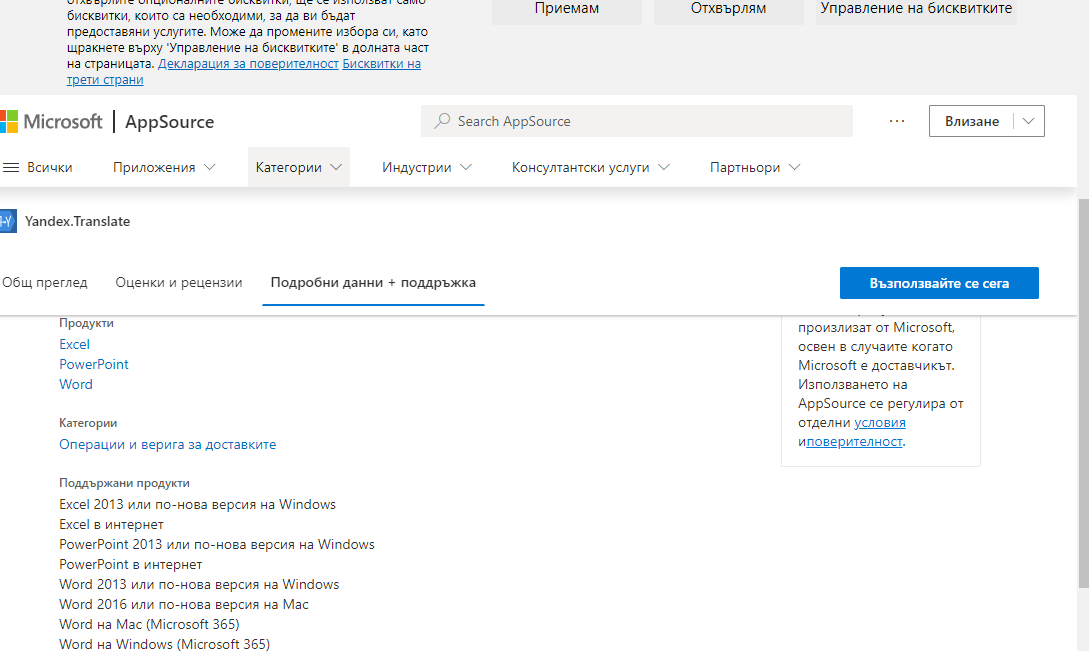Click the Yandex.Translate app icon
The width and height of the screenshot is (1089, 651).
click(x=8, y=222)
